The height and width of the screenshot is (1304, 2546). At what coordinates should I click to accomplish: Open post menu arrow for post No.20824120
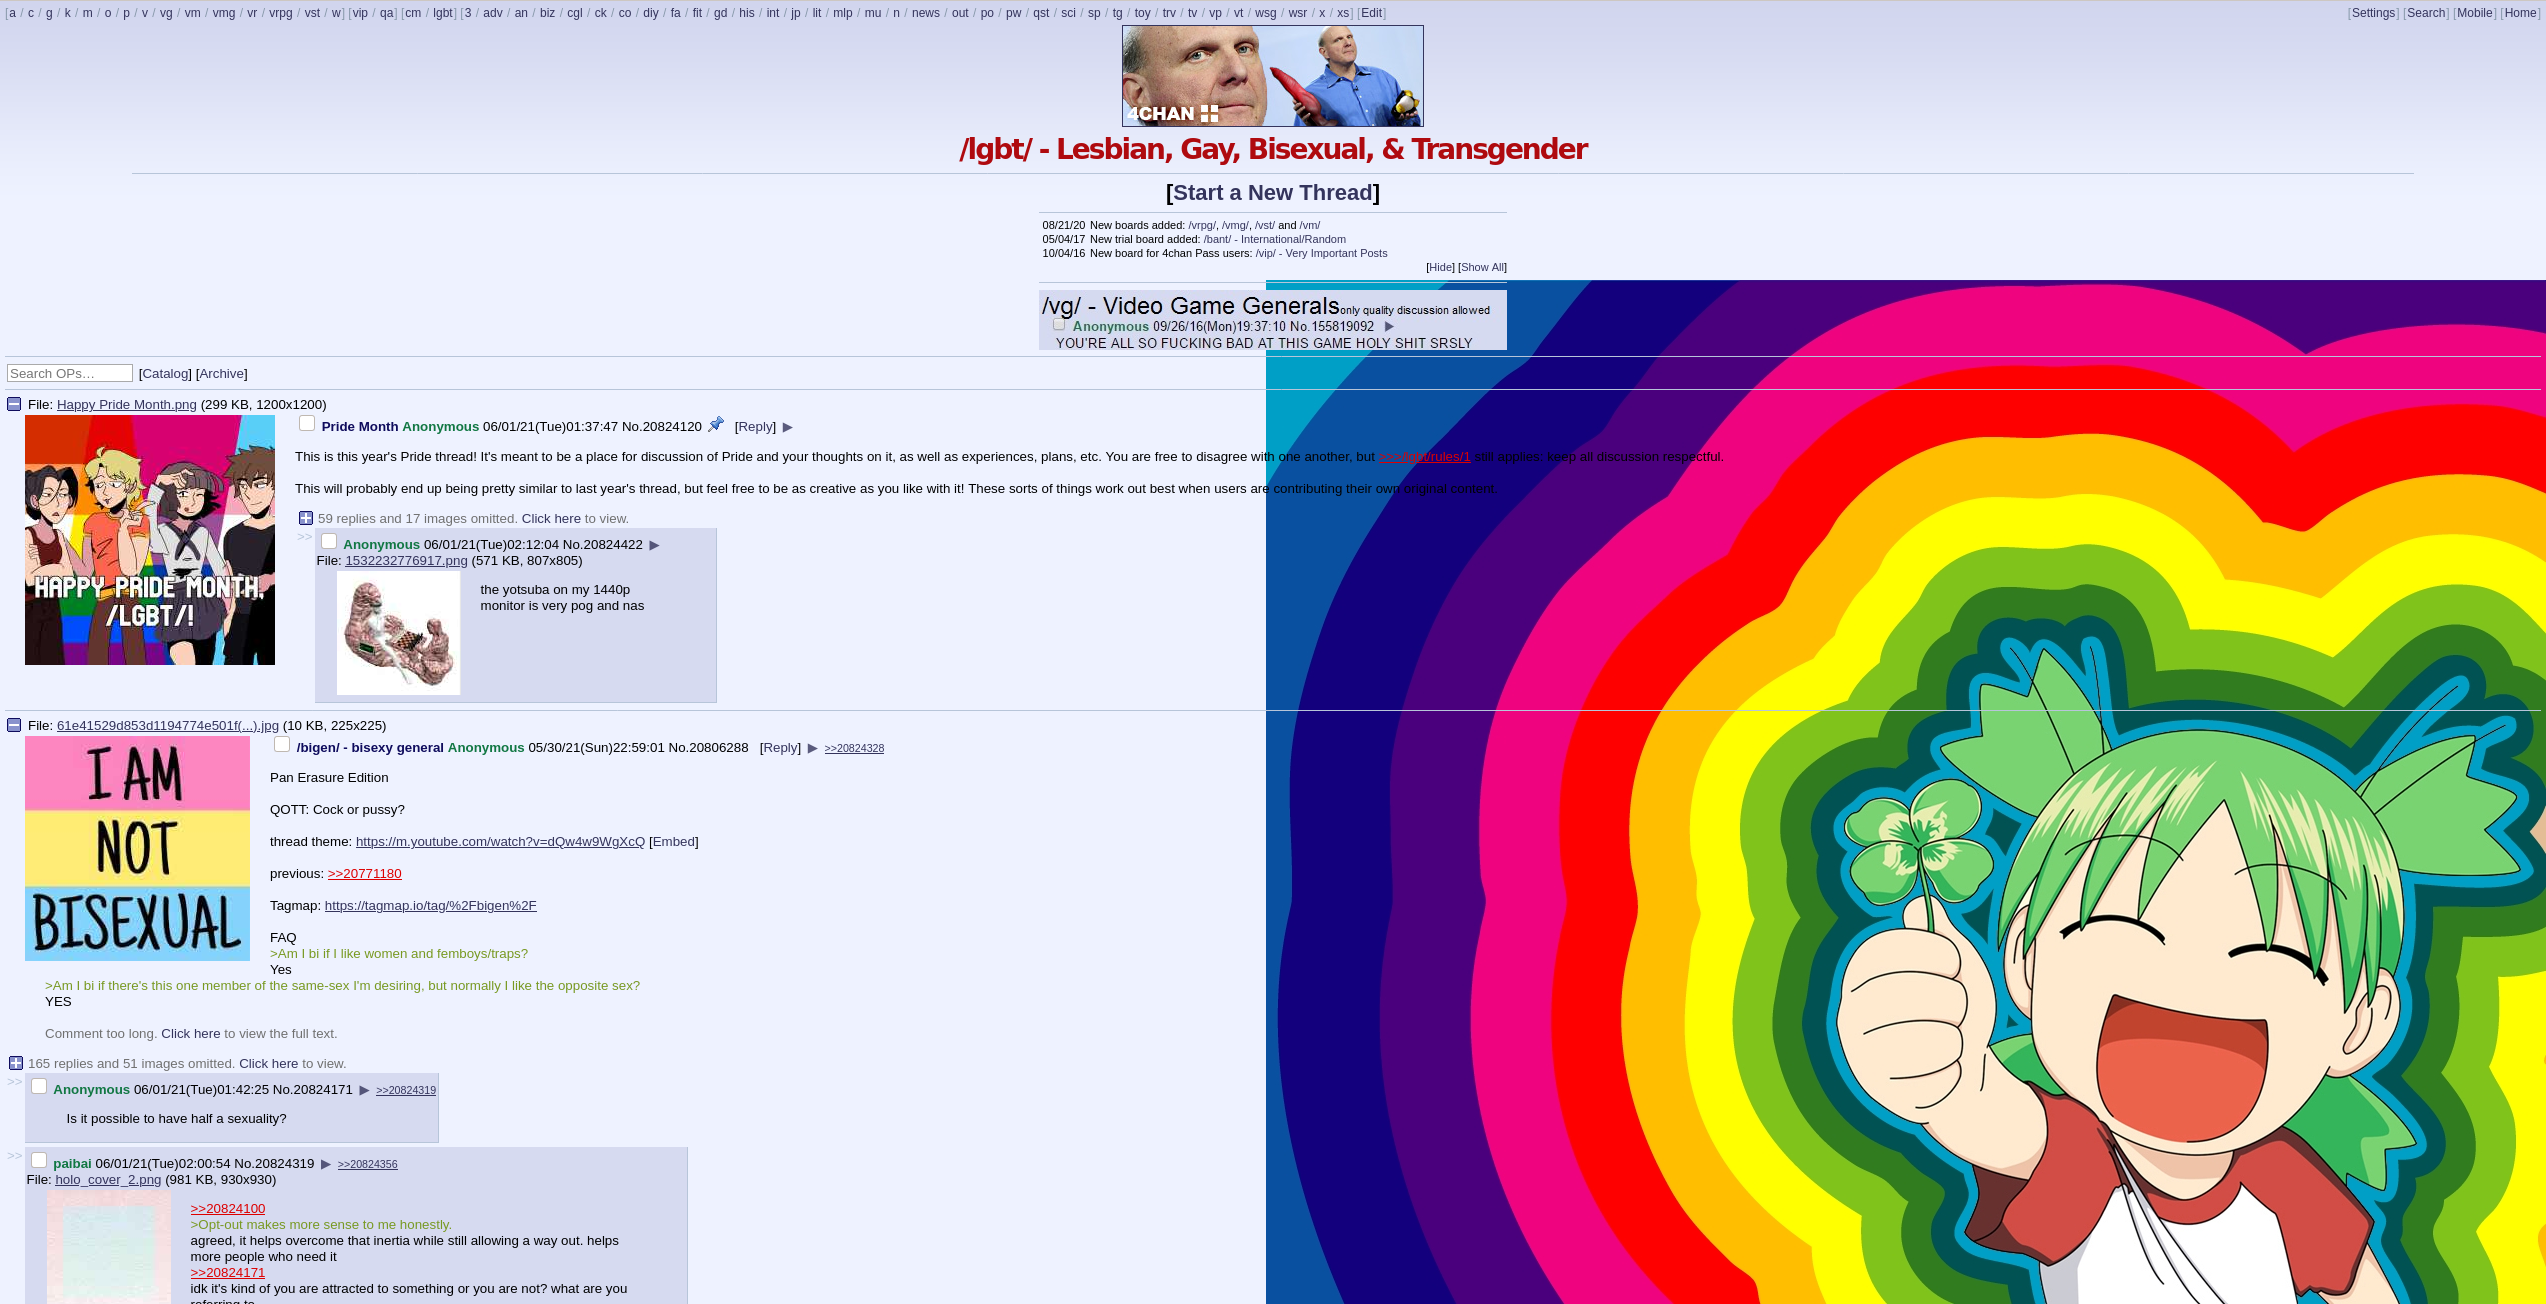788,427
